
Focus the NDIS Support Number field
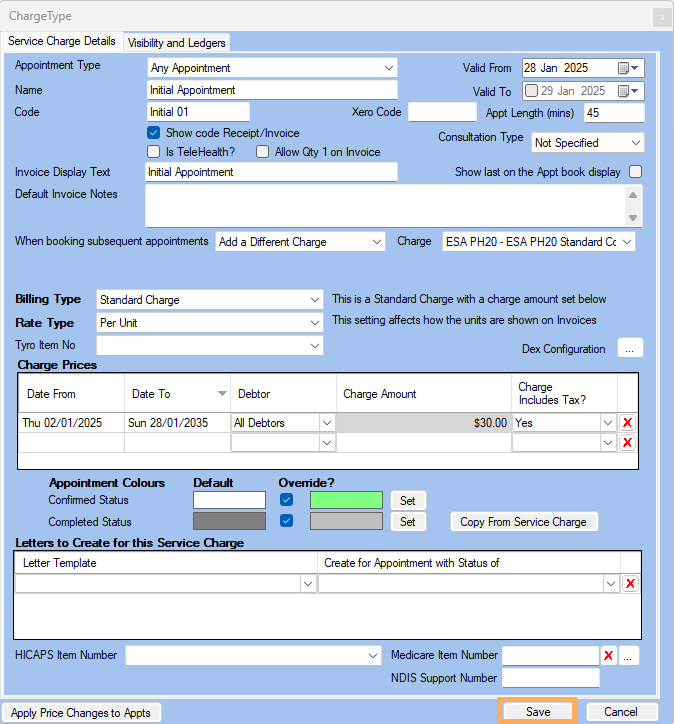click(551, 678)
